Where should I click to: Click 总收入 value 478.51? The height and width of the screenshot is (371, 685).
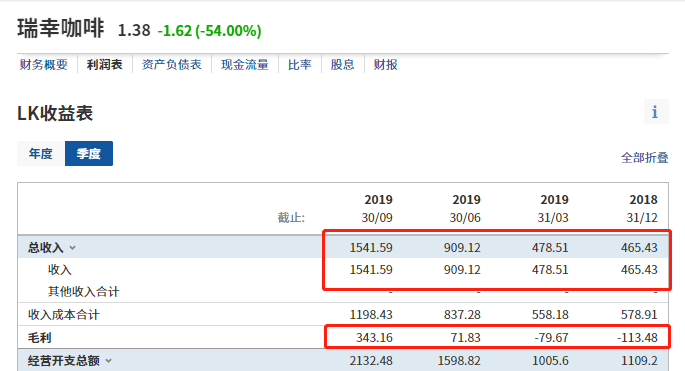550,248
